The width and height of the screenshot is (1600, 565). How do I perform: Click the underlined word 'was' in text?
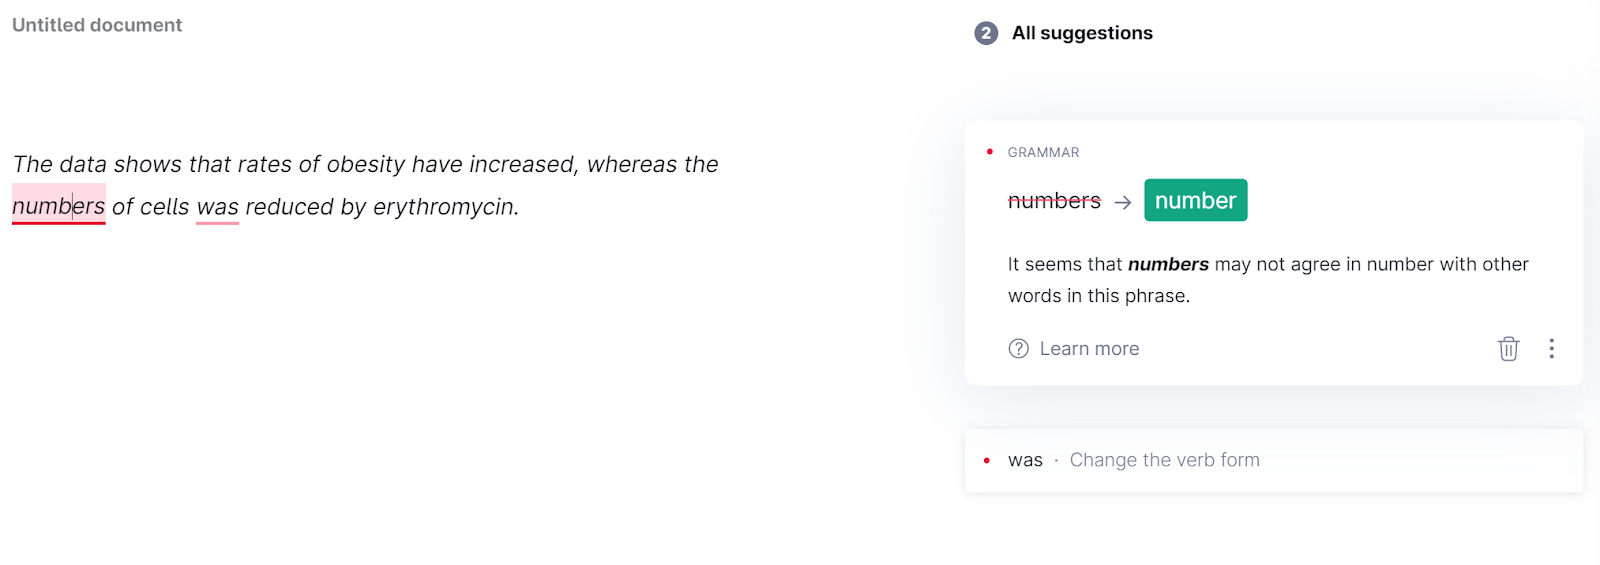217,207
